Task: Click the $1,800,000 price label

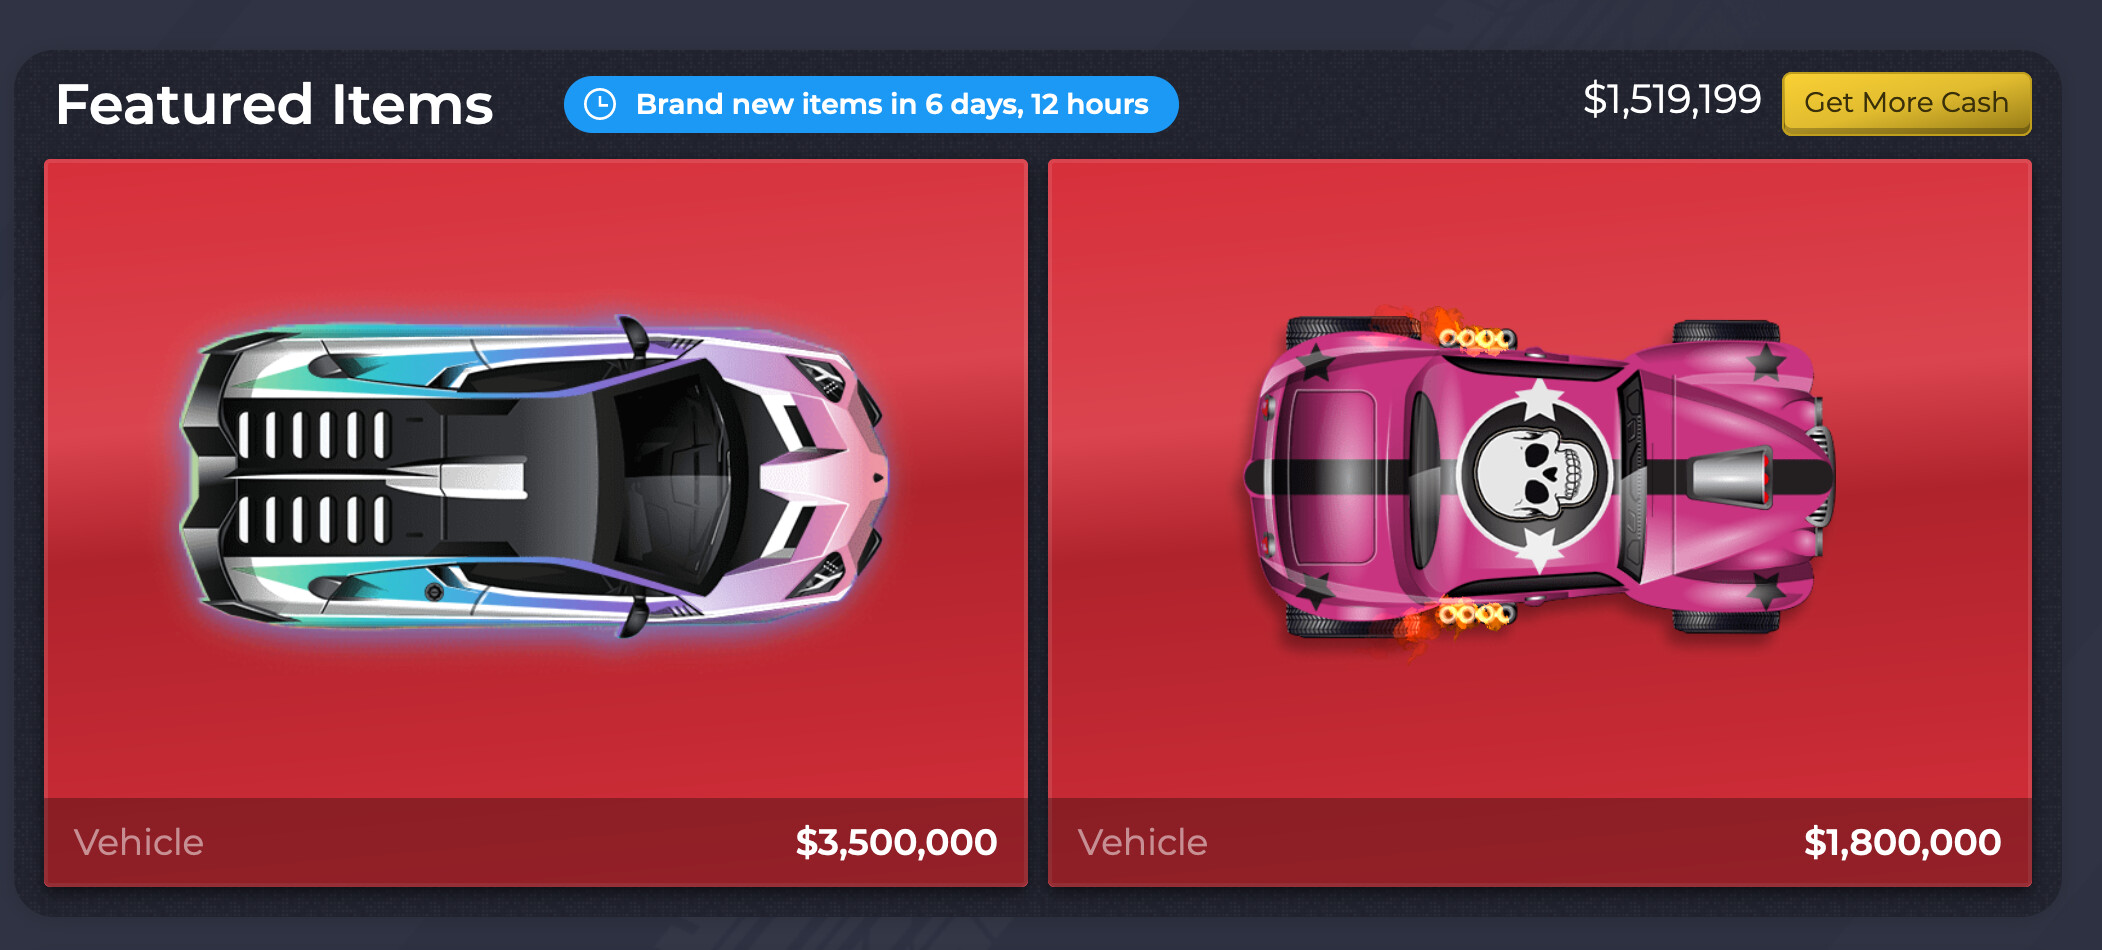Action: 1902,842
